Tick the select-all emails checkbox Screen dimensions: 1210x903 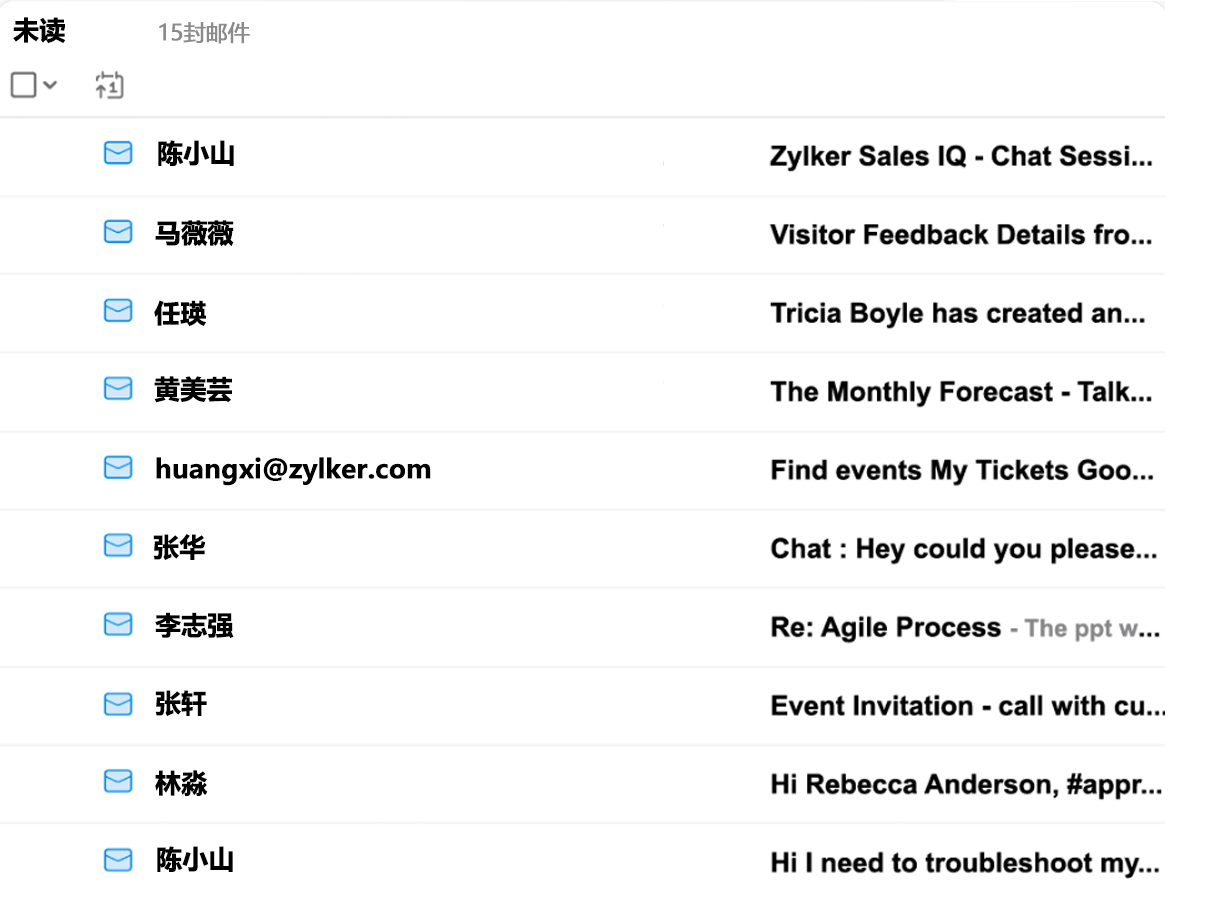tap(24, 85)
